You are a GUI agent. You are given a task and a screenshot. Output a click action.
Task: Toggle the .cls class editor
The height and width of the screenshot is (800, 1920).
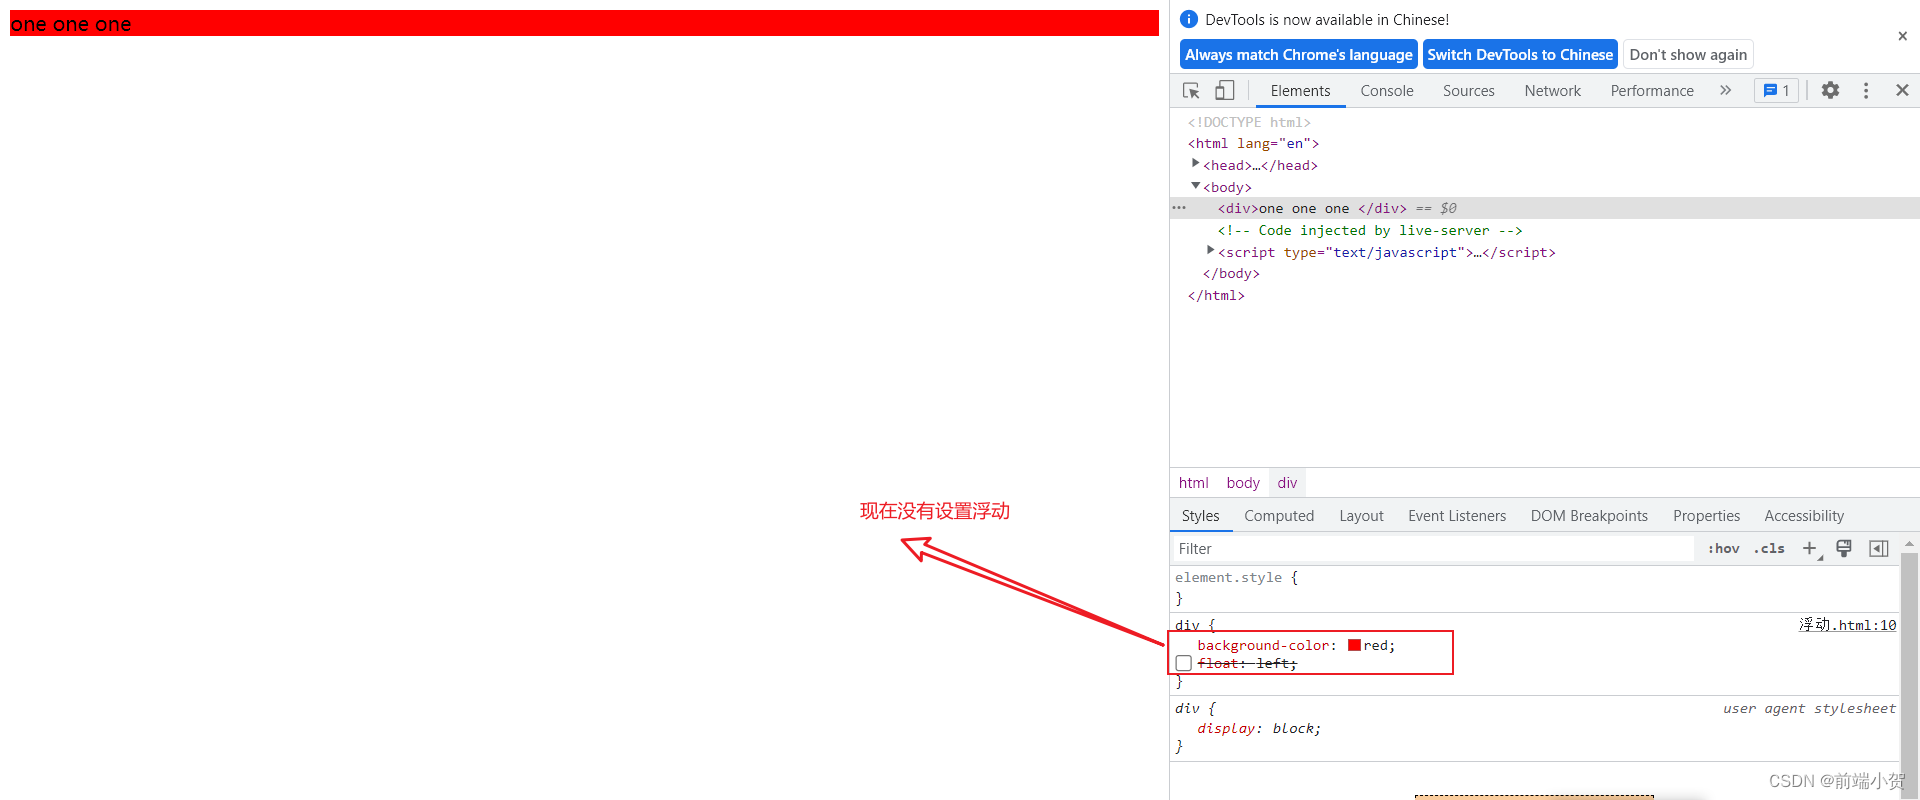click(1769, 548)
